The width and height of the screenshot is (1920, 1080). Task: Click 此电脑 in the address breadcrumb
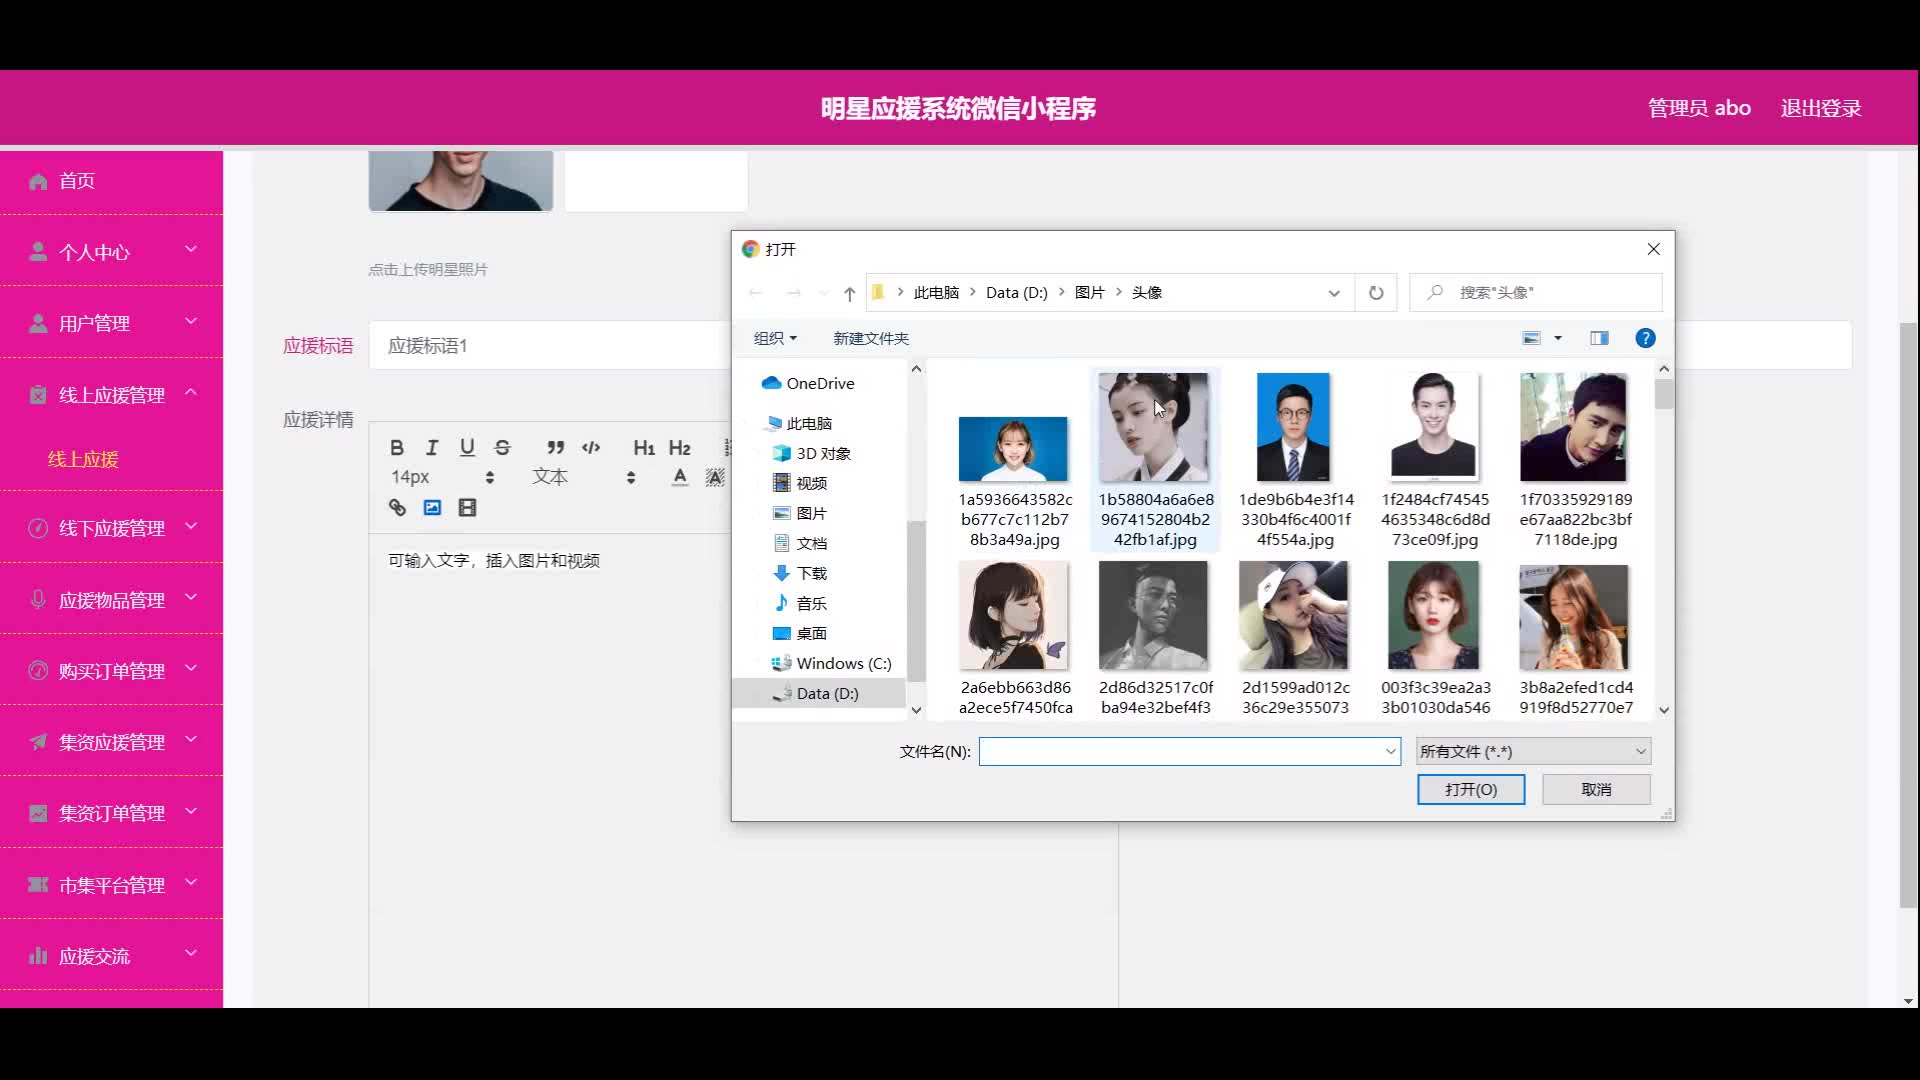coord(936,293)
